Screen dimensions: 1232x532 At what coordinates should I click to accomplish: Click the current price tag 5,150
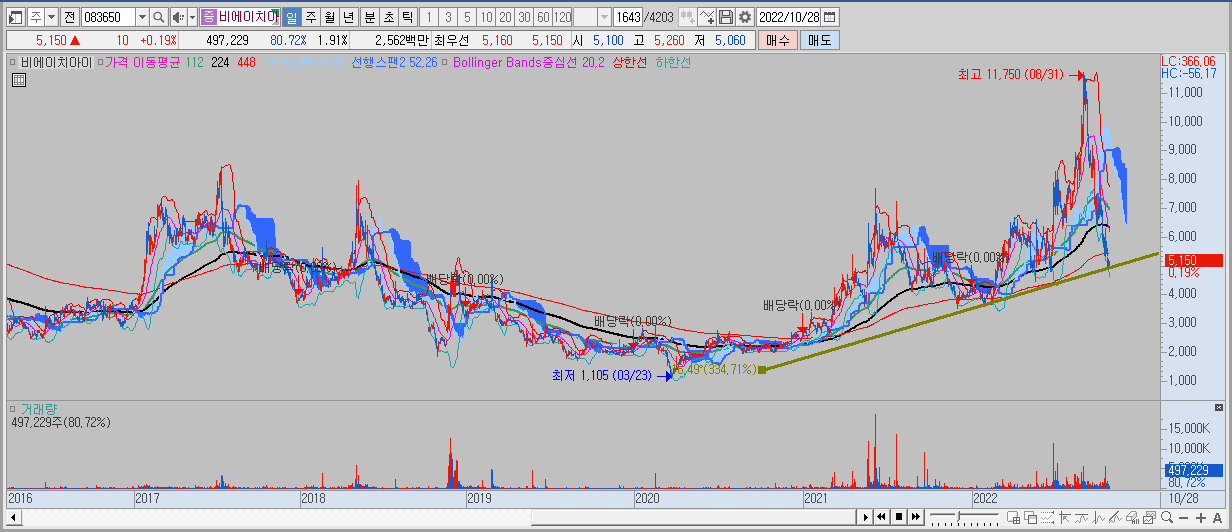(x=1191, y=260)
